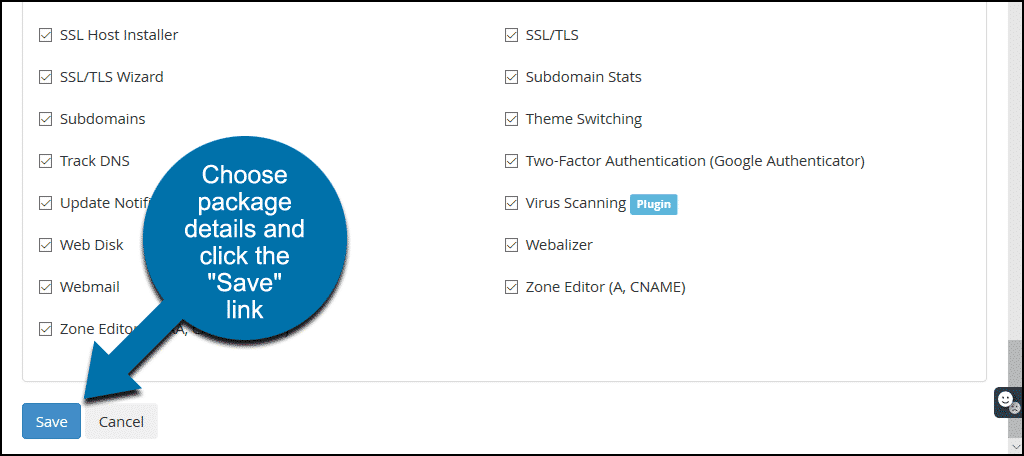Click the Save button
The image size is (1024, 456).
52,421
